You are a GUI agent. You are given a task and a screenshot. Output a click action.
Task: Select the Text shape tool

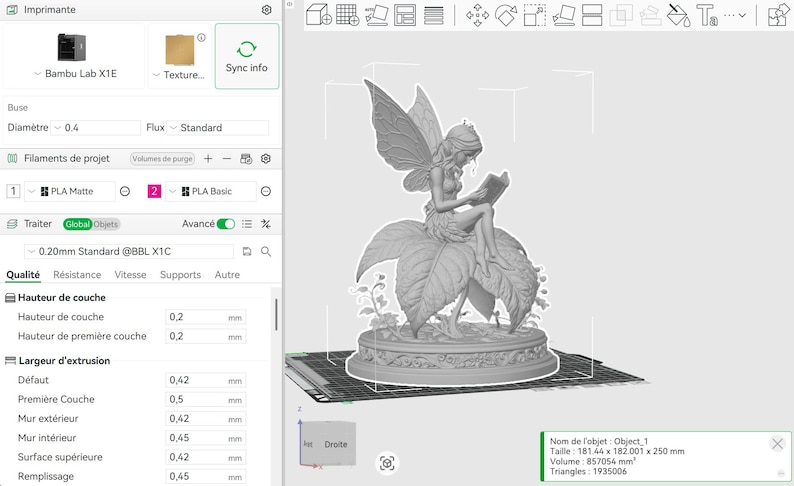[x=707, y=15]
